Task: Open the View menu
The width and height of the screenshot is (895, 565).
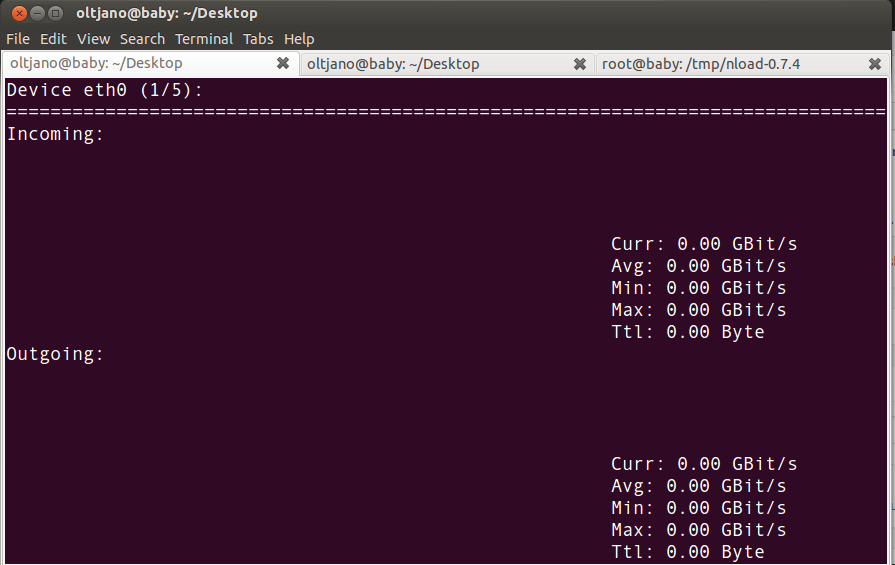Action: pyautogui.click(x=93, y=39)
